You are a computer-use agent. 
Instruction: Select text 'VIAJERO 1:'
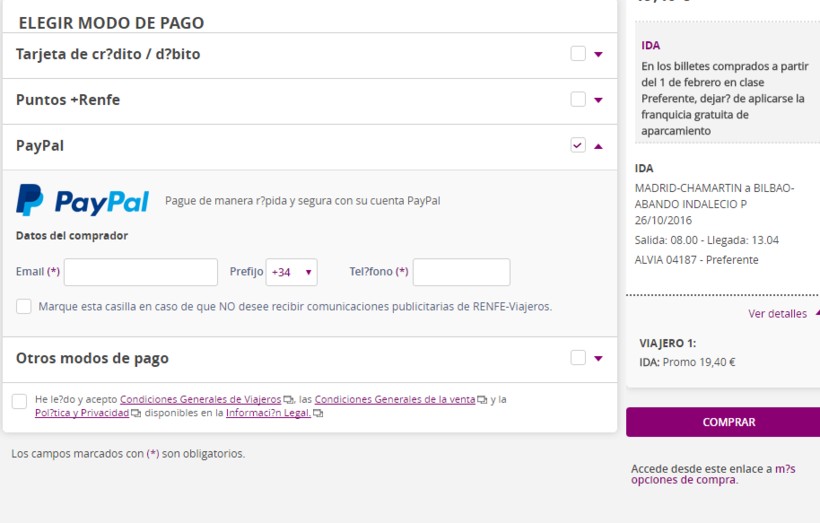[667, 343]
